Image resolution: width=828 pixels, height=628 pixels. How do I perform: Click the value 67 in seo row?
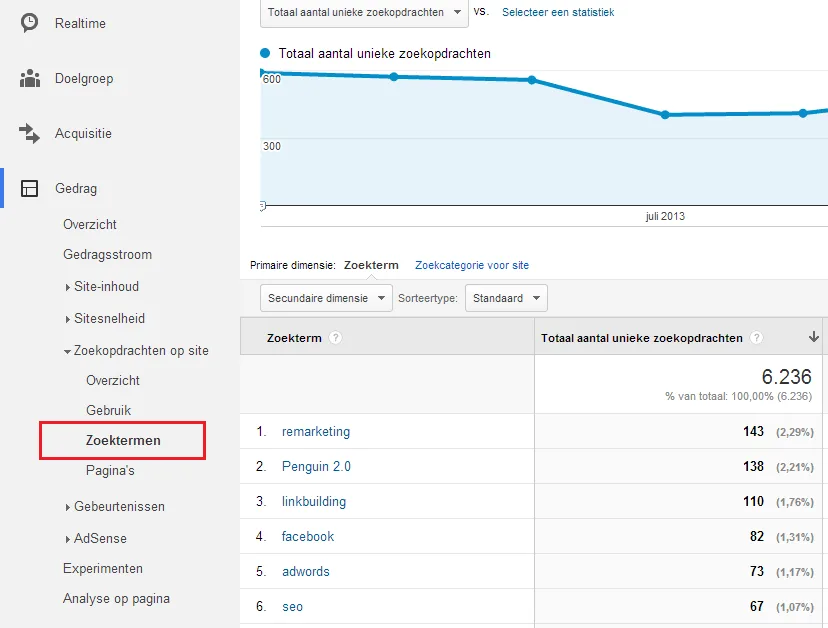coord(757,606)
